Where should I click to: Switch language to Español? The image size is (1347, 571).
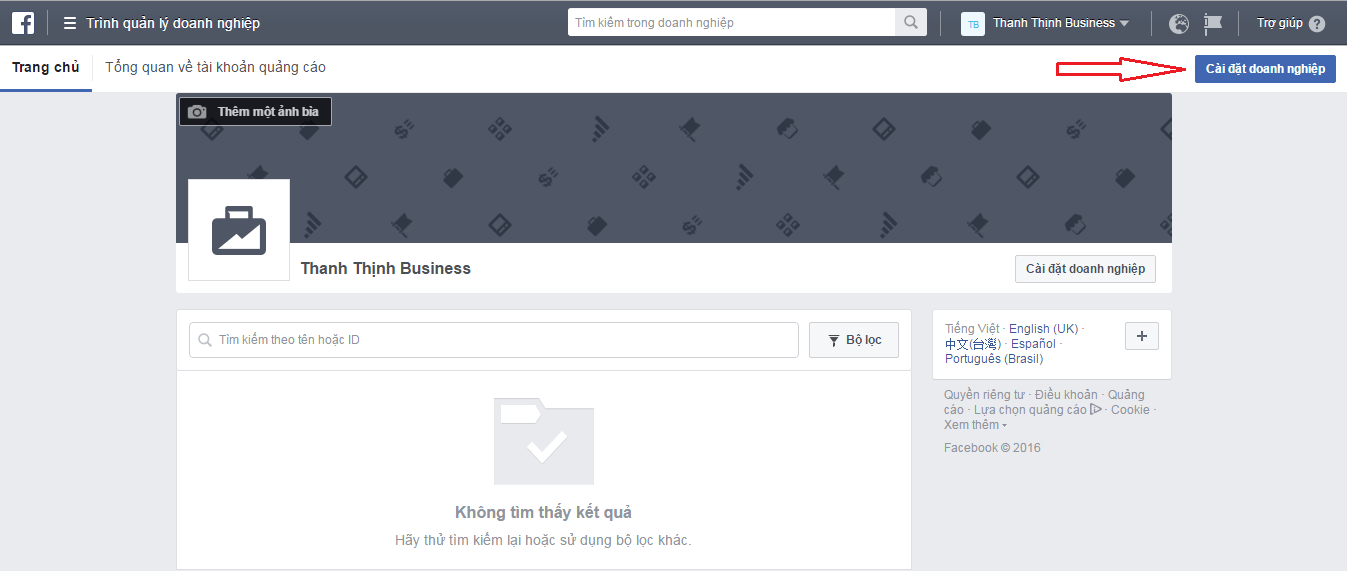click(x=1033, y=344)
